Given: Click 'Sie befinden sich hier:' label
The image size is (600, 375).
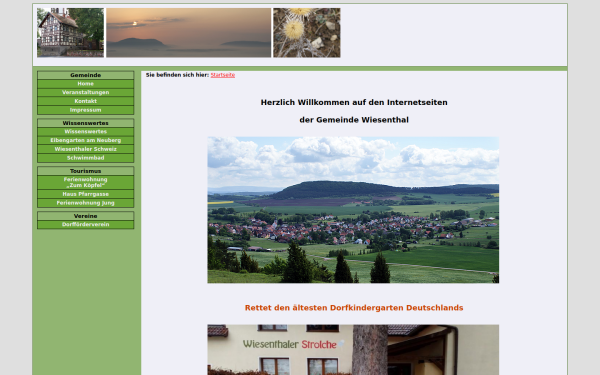Looking at the screenshot, I should (177, 75).
